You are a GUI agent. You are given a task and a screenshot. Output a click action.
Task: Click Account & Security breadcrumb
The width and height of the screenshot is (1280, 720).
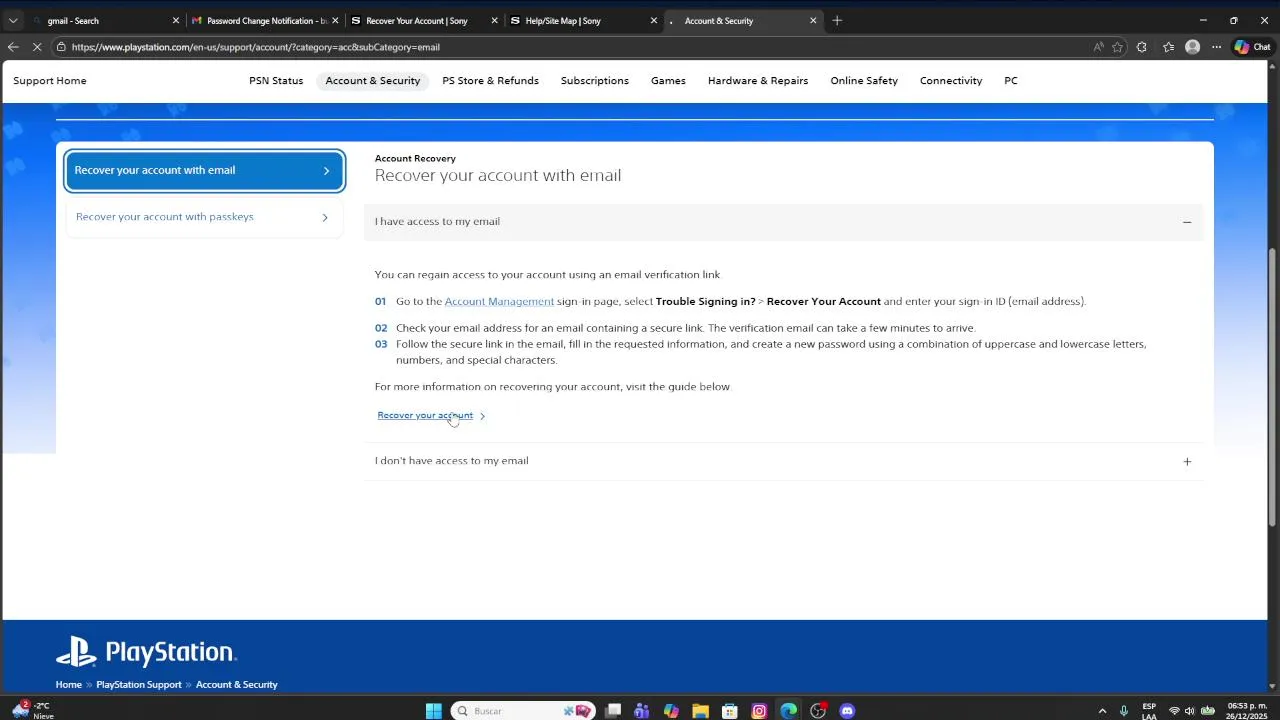pos(237,685)
